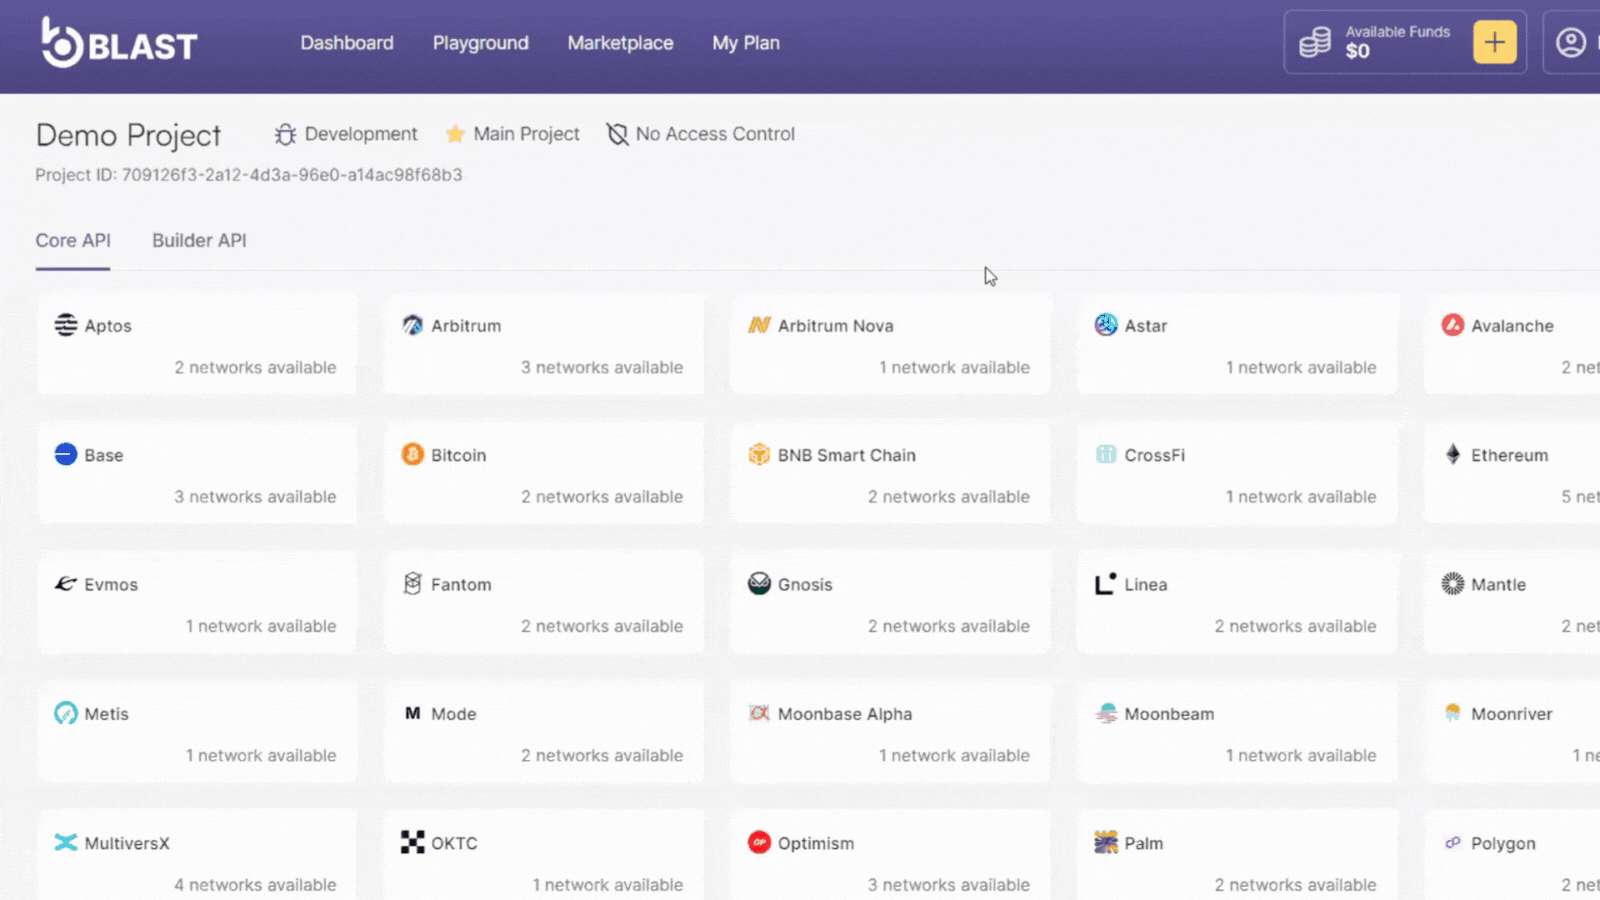This screenshot has height=900, width=1600.
Task: Click the OKTC logo icon
Action: 412,842
